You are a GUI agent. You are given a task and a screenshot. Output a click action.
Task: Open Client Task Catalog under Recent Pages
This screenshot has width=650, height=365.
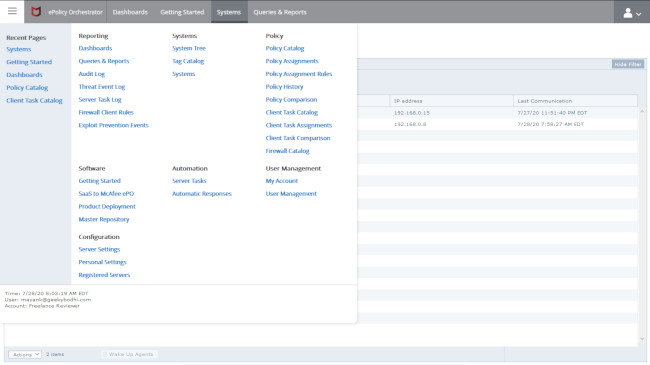click(34, 100)
